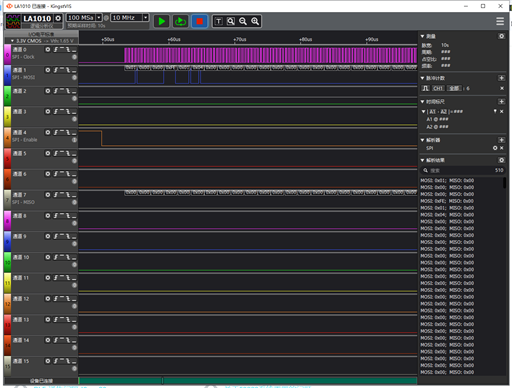Collapse the pulse counter section
The width and height of the screenshot is (512, 388).
pyautogui.click(x=422, y=78)
